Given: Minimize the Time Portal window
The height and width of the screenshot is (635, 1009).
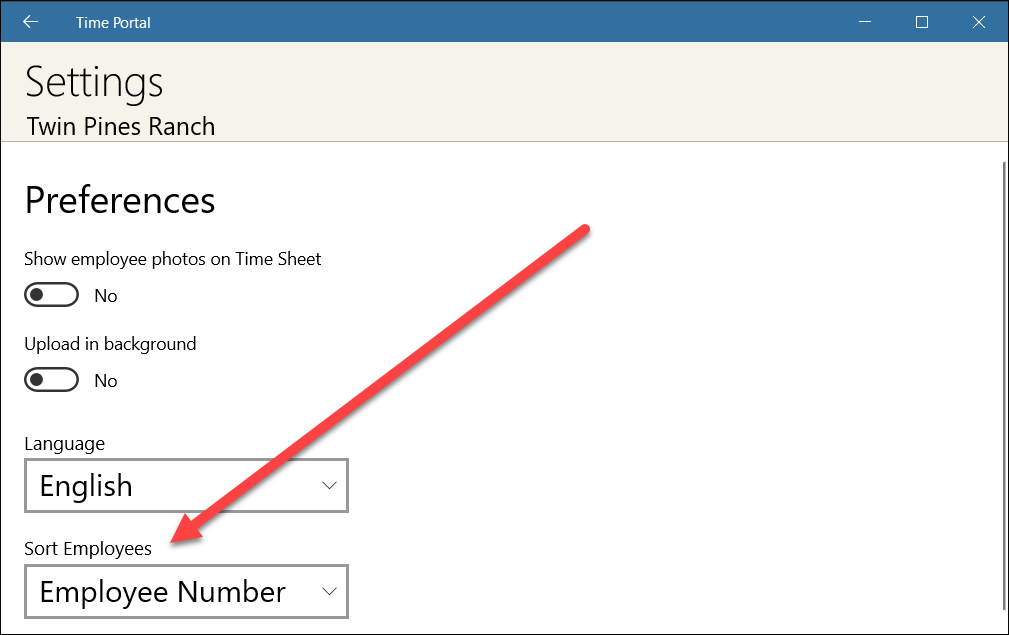Looking at the screenshot, I should (x=865, y=22).
